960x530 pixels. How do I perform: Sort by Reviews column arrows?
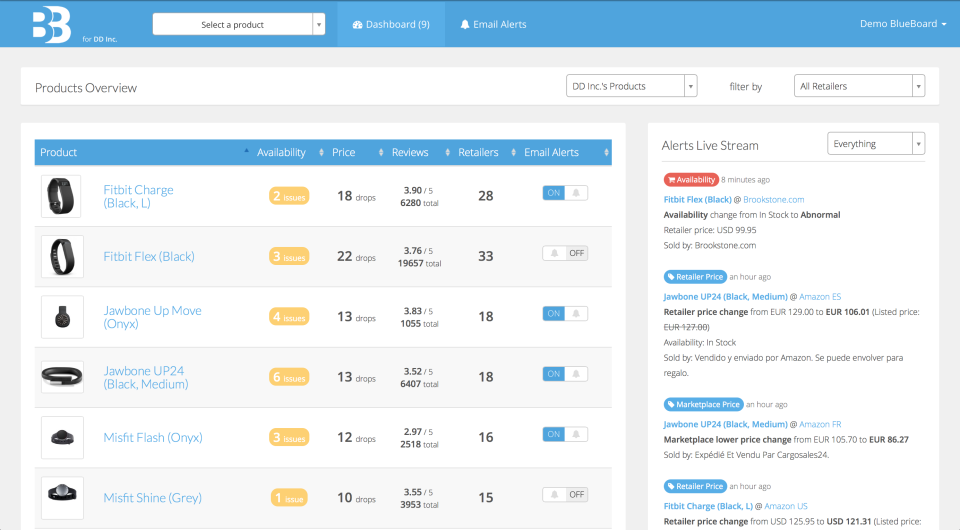click(x=448, y=152)
